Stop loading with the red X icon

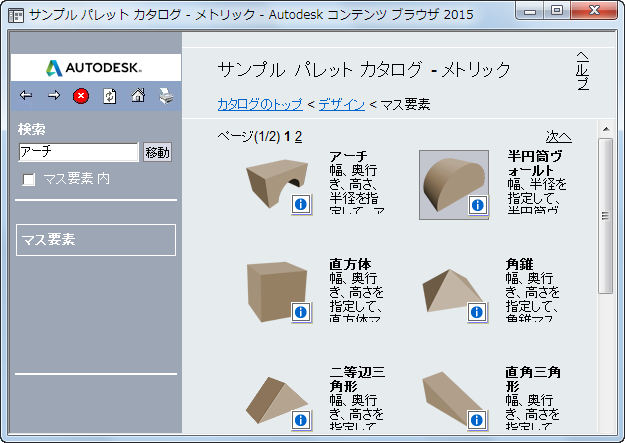tap(81, 96)
